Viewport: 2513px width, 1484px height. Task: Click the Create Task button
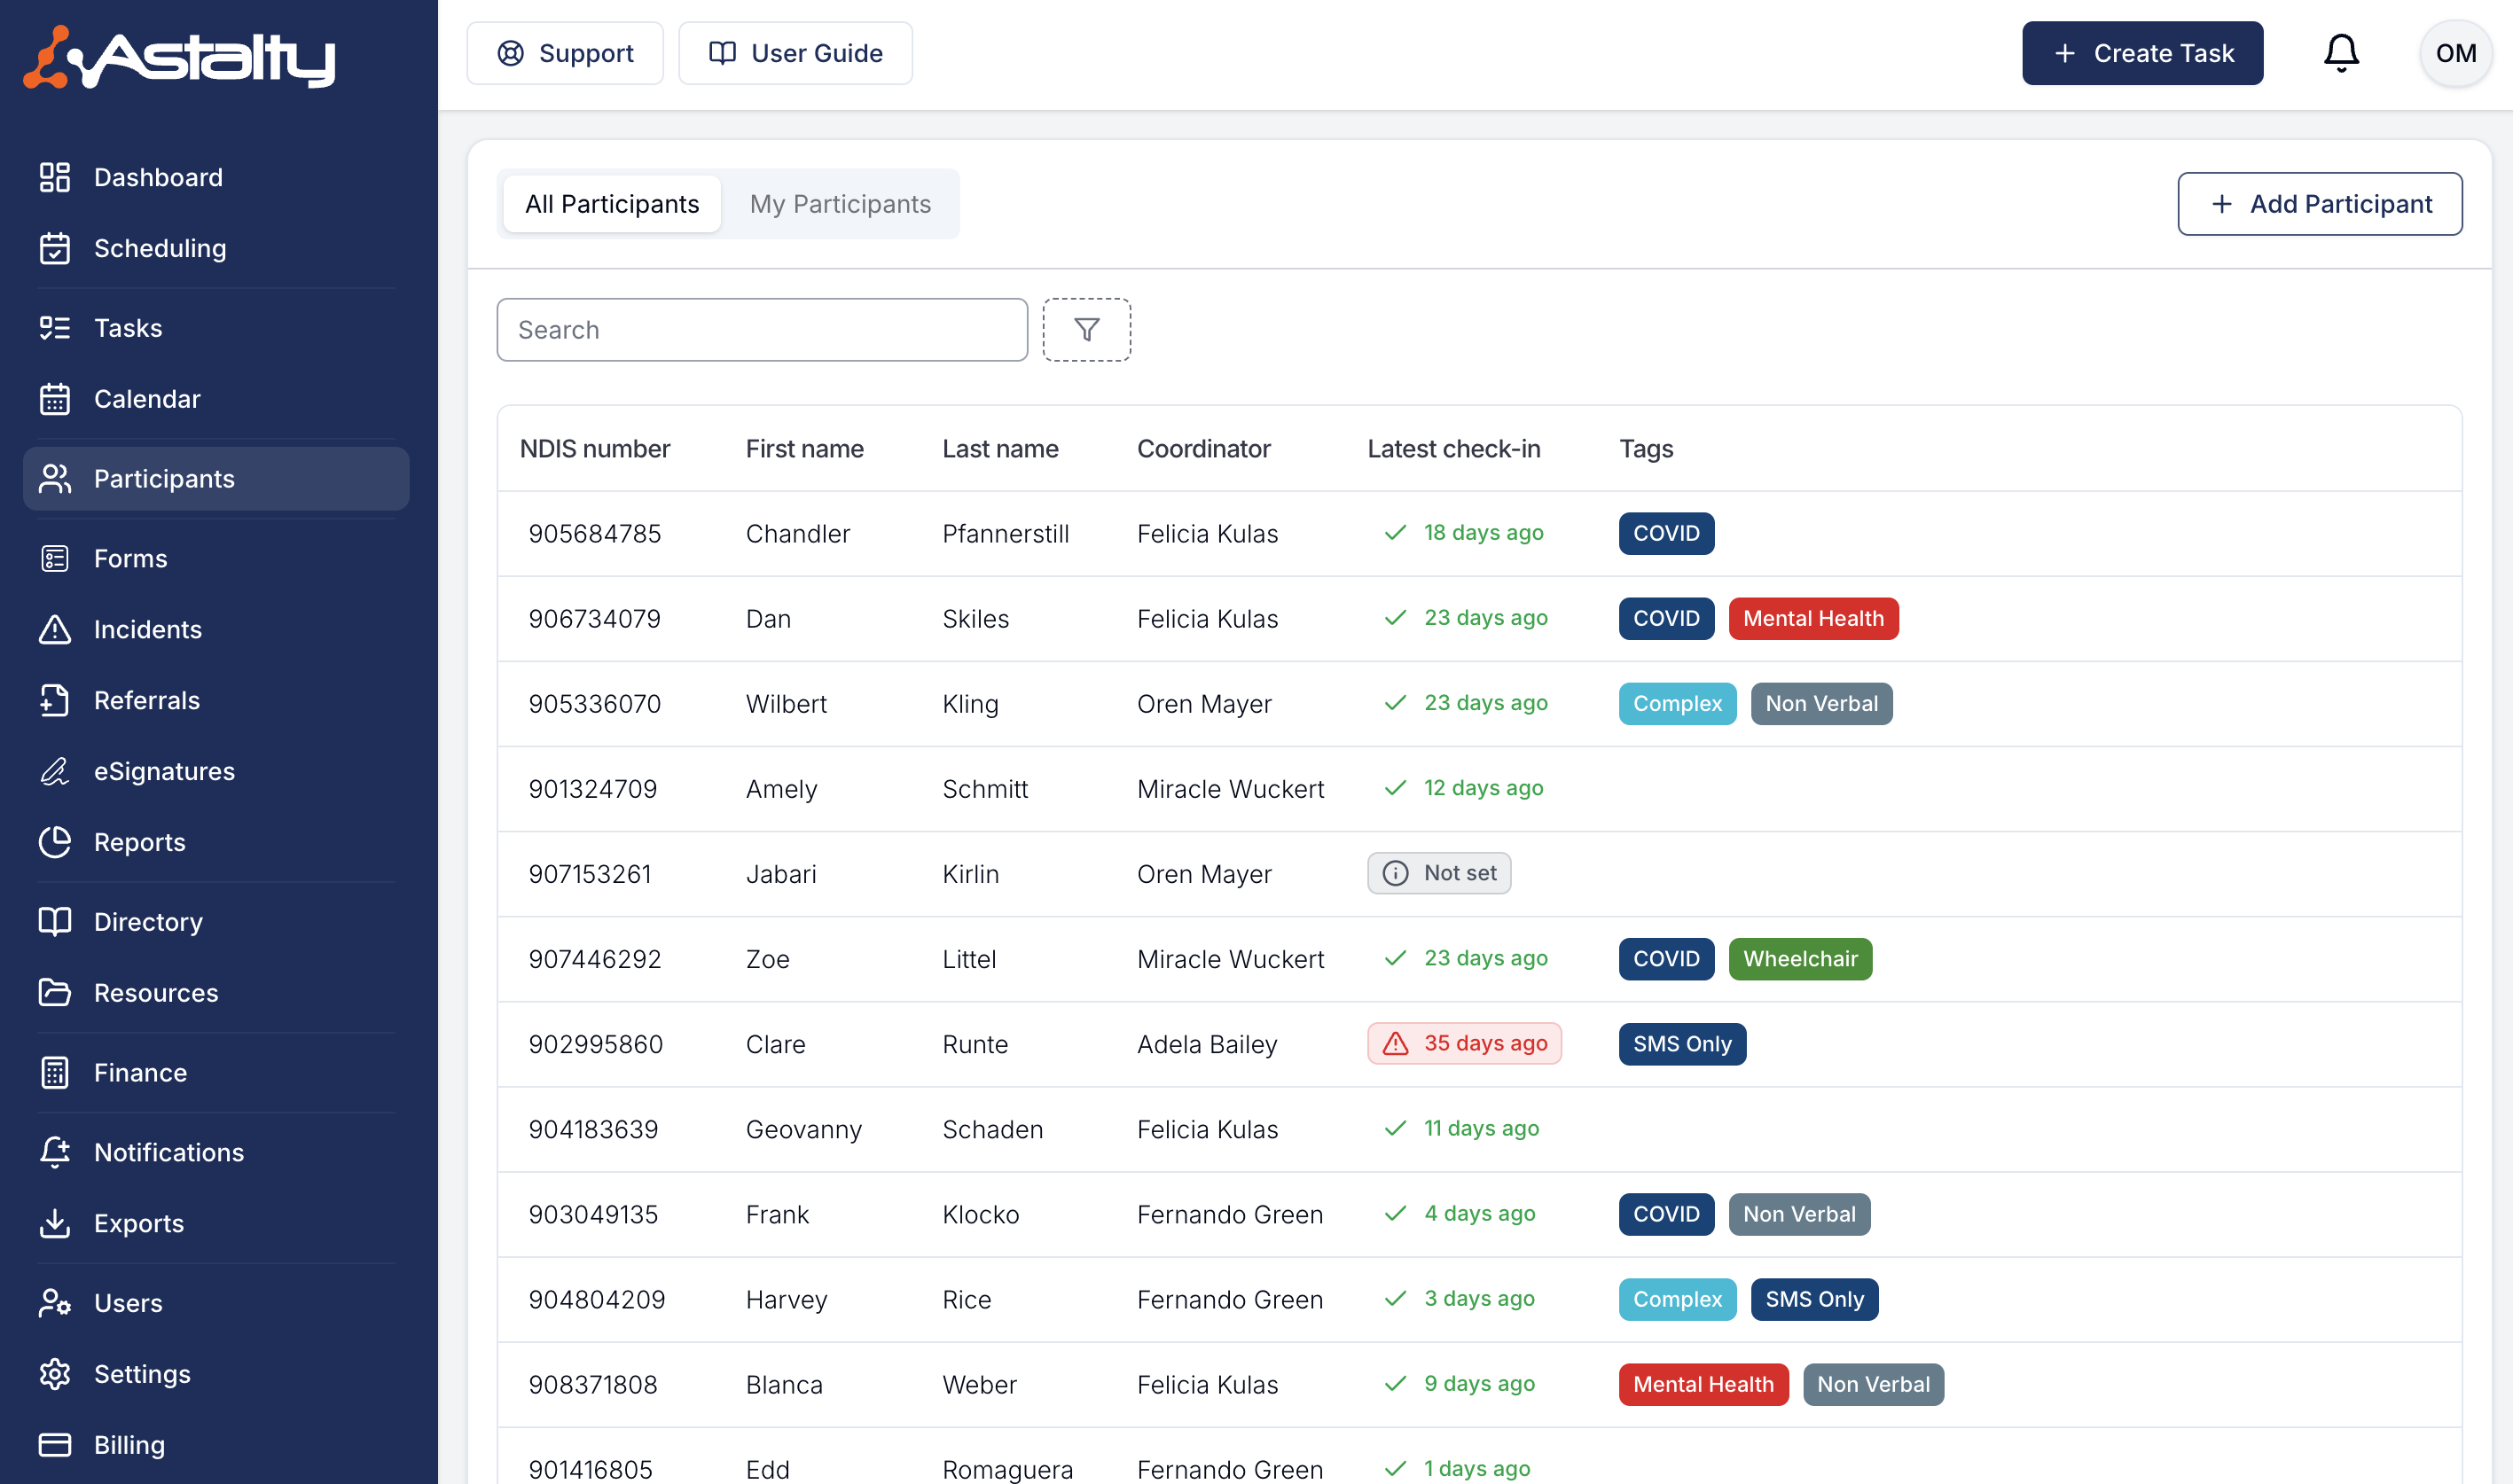(x=2142, y=53)
